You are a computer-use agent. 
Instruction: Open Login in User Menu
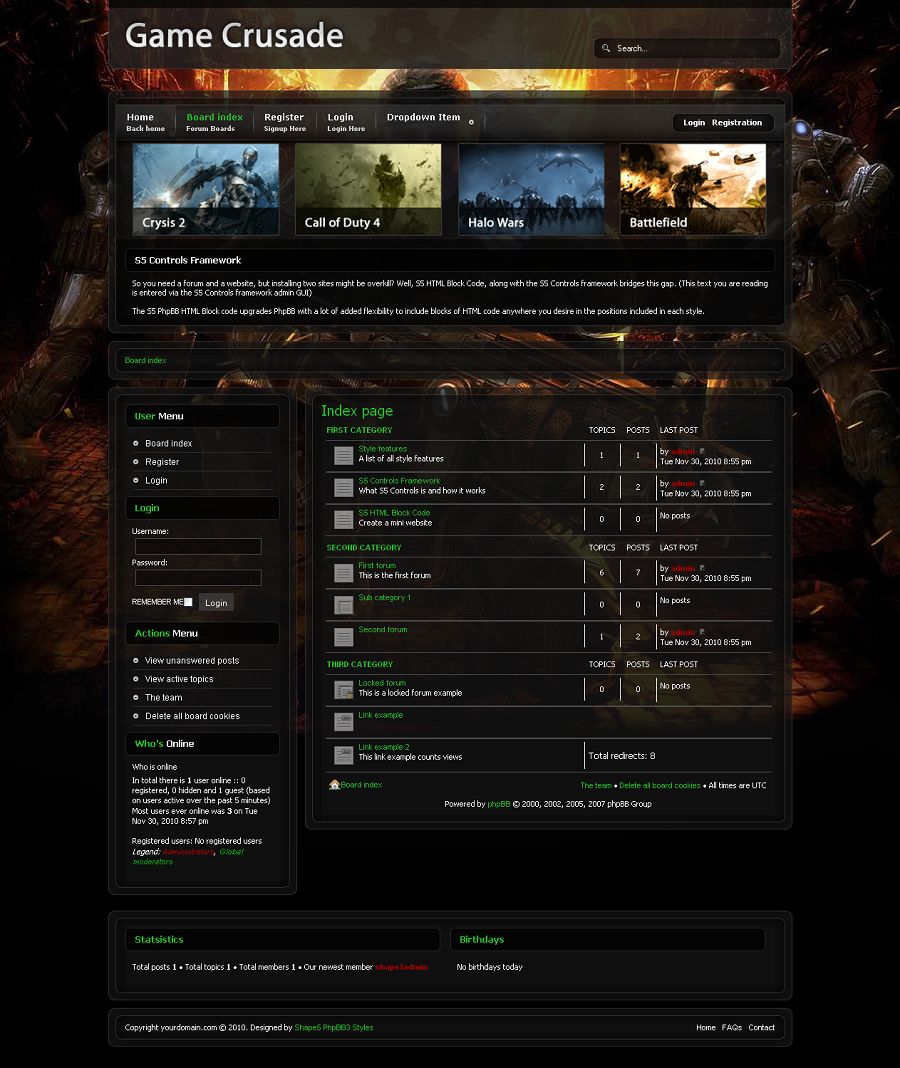tap(156, 480)
